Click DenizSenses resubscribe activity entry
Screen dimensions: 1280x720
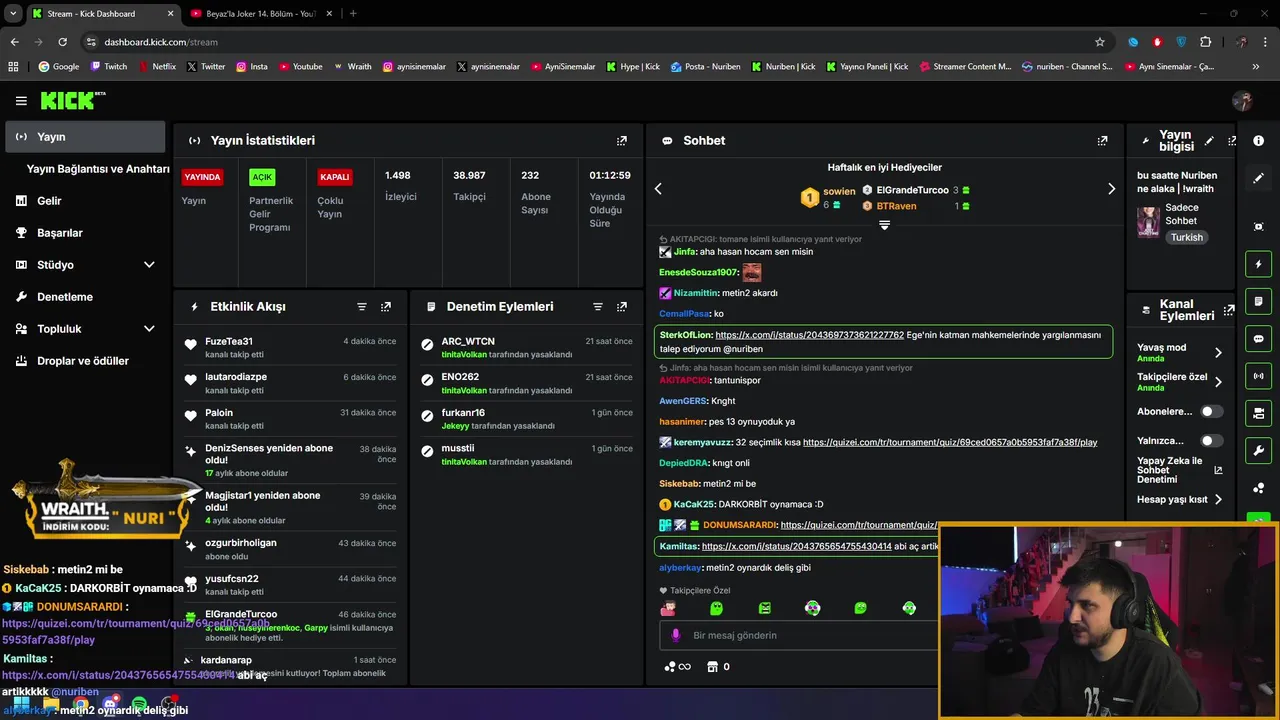[x=290, y=460]
